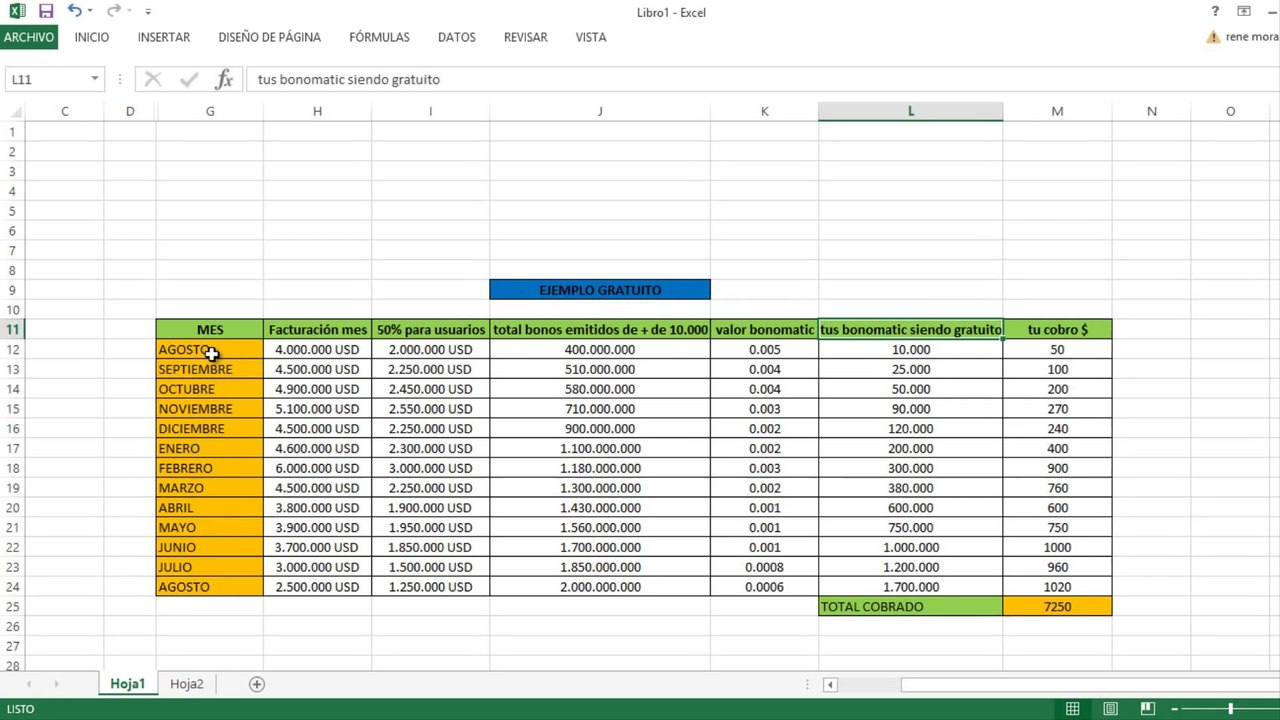Open the DISEÑO DE PÁGINA tab
This screenshot has height=720, width=1280.
(270, 37)
